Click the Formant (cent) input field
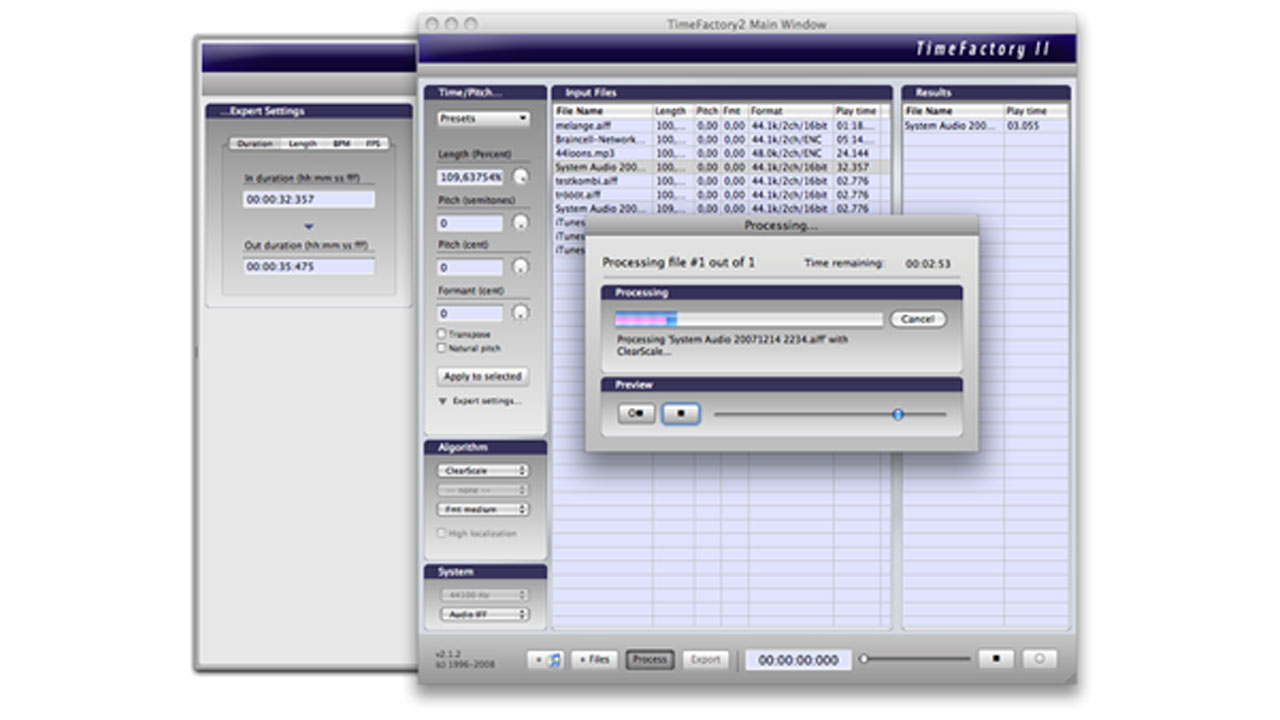1280x720 pixels. (x=471, y=313)
